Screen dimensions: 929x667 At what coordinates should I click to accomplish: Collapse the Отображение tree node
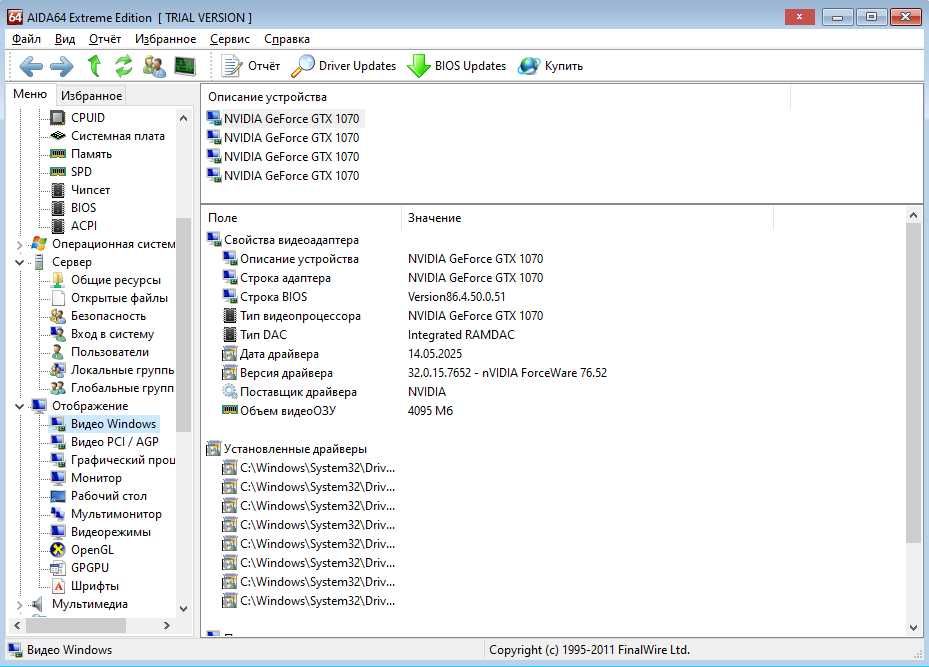[x=20, y=406]
